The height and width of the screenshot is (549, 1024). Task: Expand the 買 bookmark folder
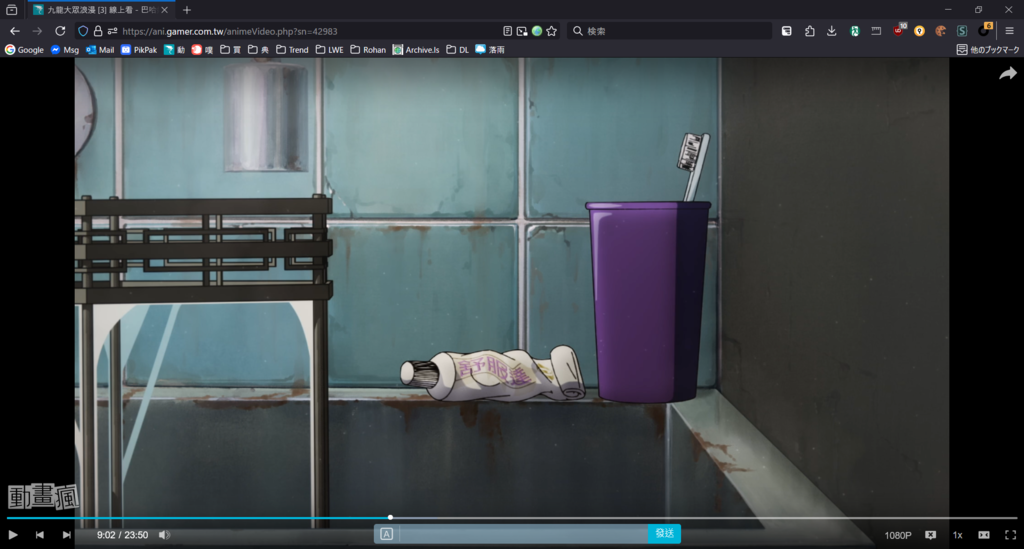(x=230, y=50)
